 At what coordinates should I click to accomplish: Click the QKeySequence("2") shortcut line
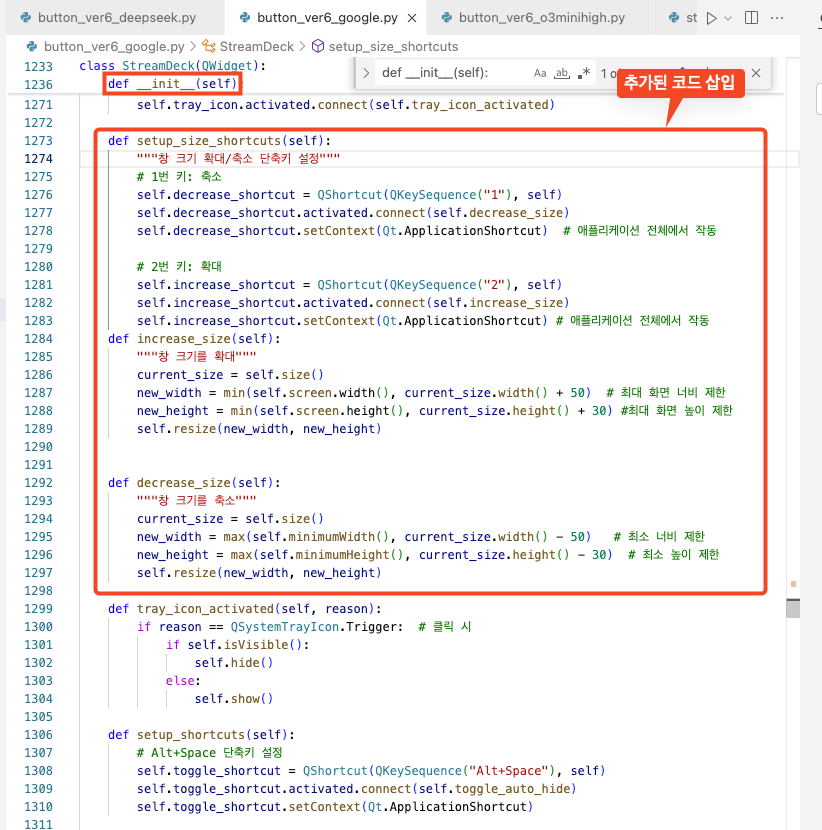(349, 285)
